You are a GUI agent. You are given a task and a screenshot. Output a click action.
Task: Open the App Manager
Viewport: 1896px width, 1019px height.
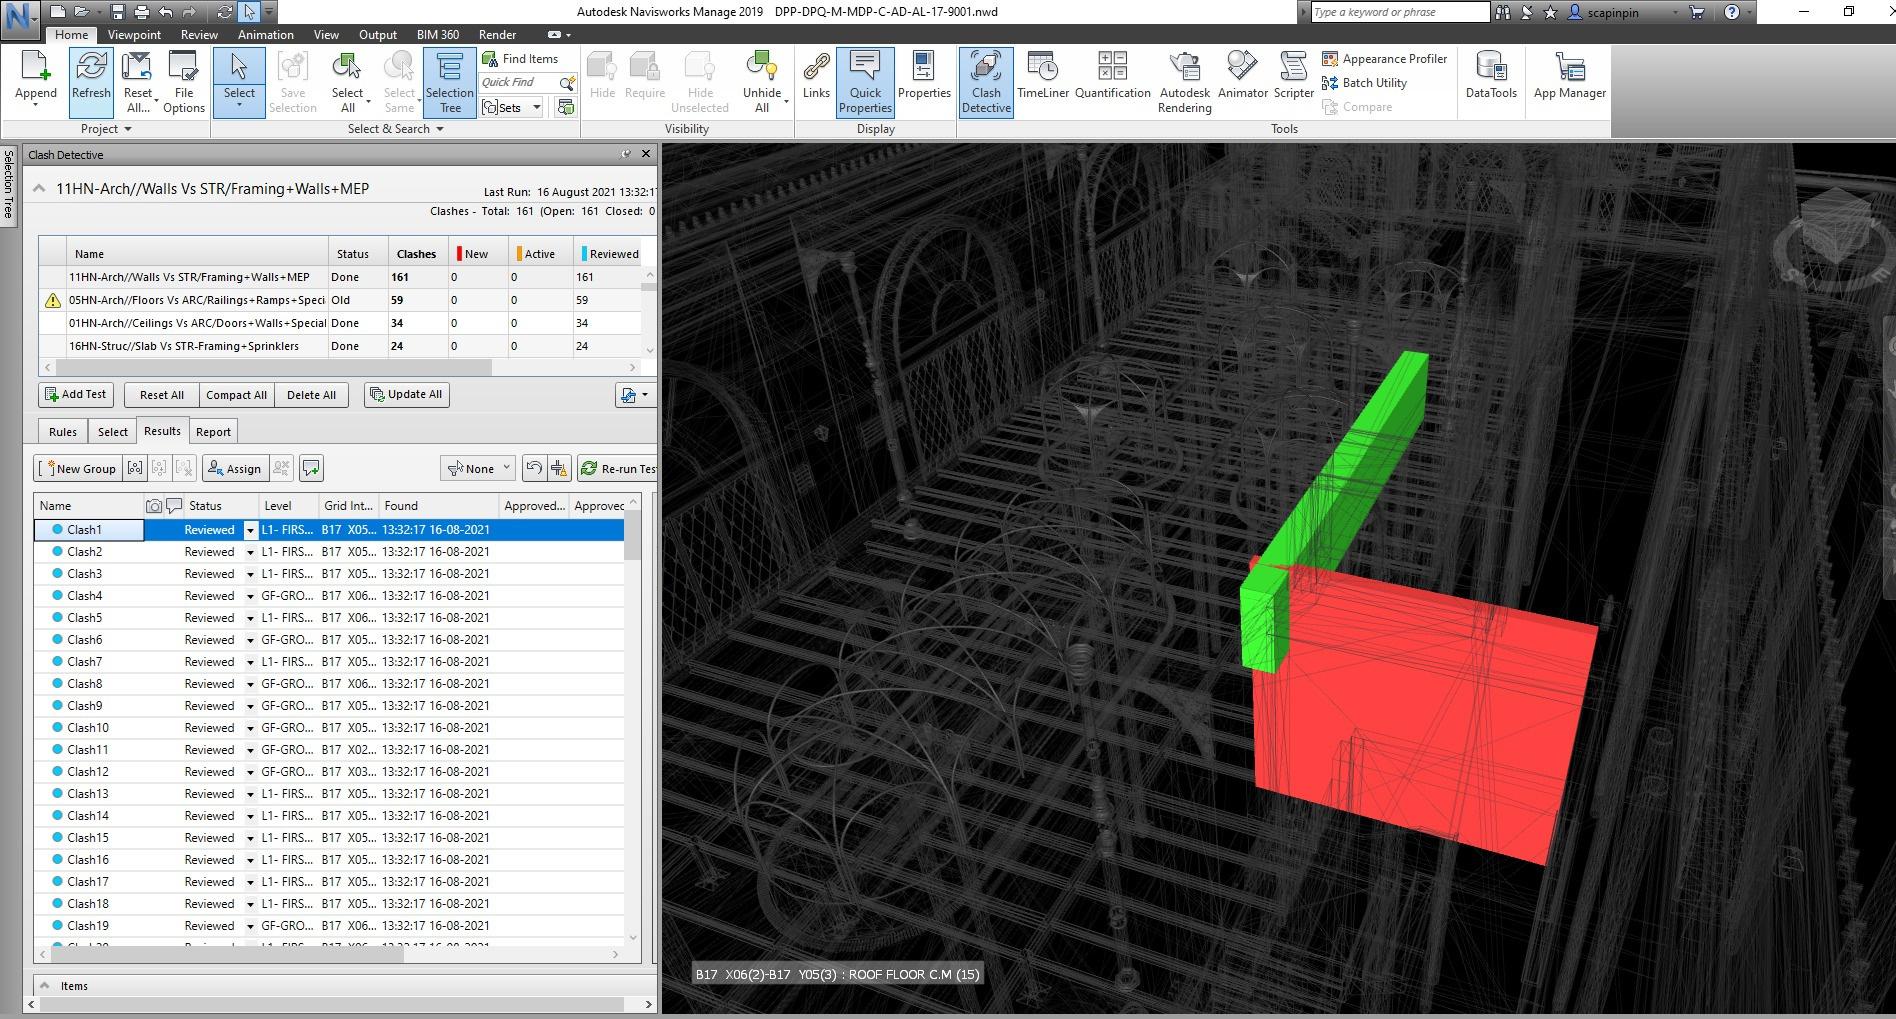point(1570,78)
